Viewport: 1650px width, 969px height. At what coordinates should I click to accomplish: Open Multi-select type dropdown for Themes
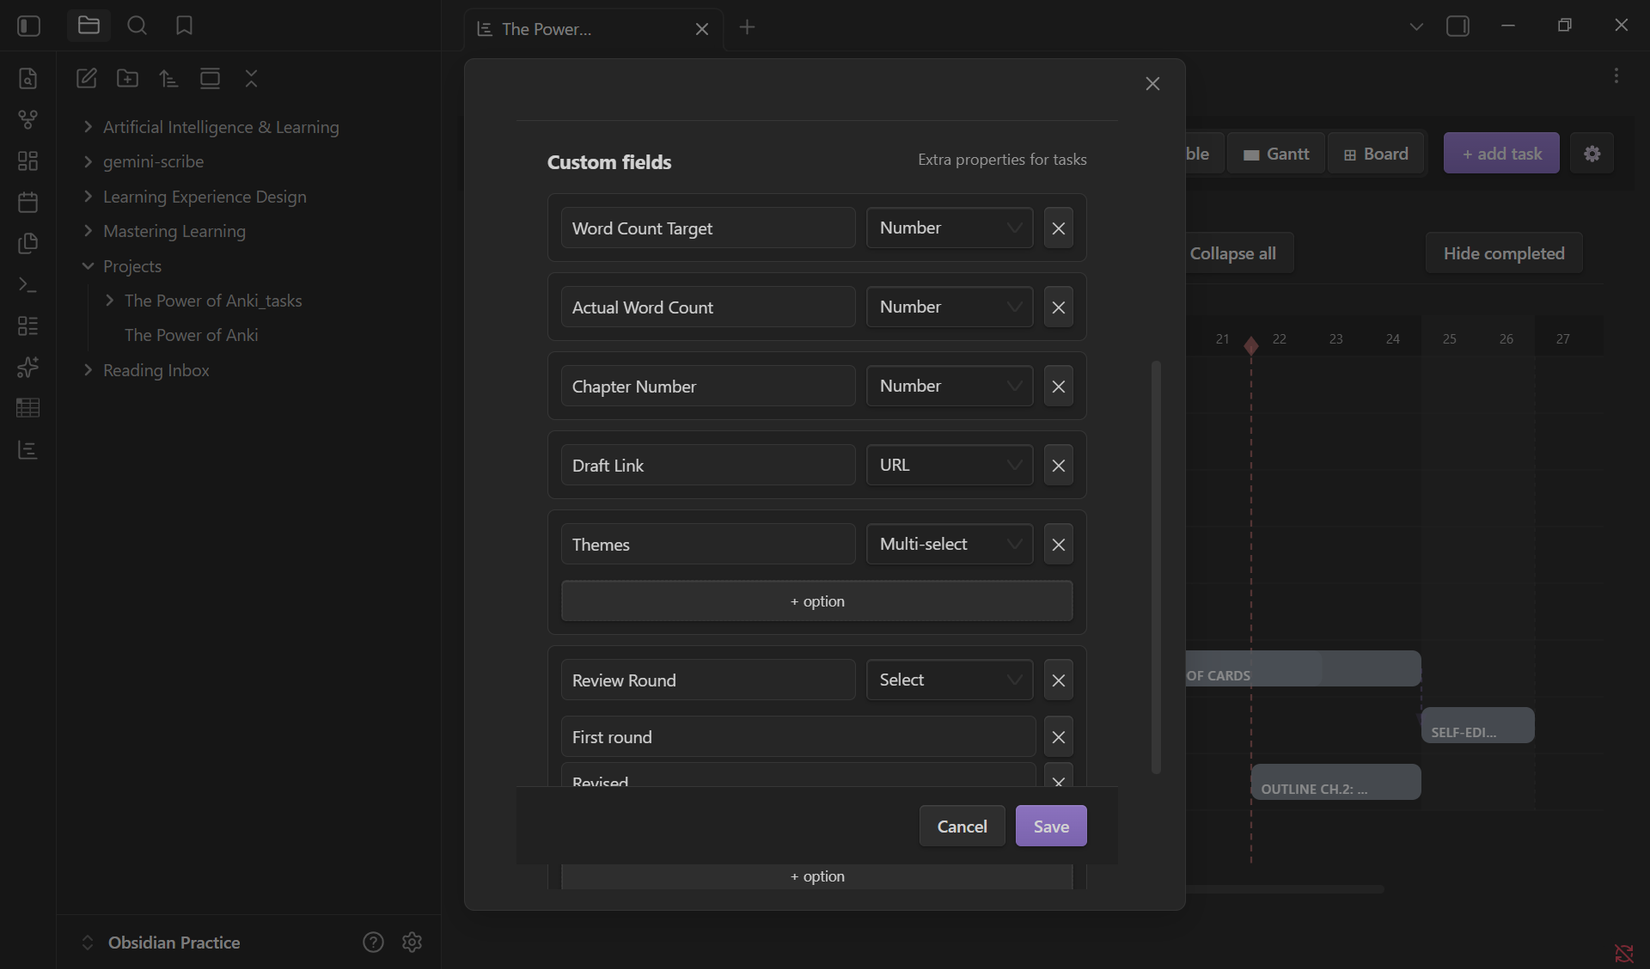click(x=949, y=544)
